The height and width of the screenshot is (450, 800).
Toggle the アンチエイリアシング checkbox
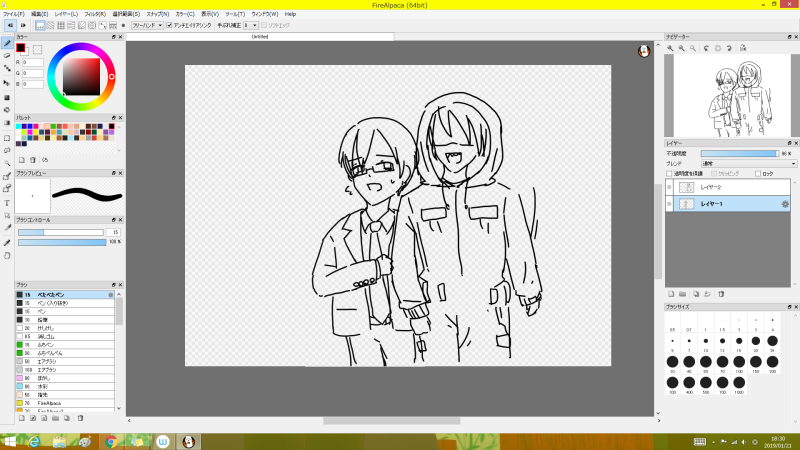click(169, 25)
